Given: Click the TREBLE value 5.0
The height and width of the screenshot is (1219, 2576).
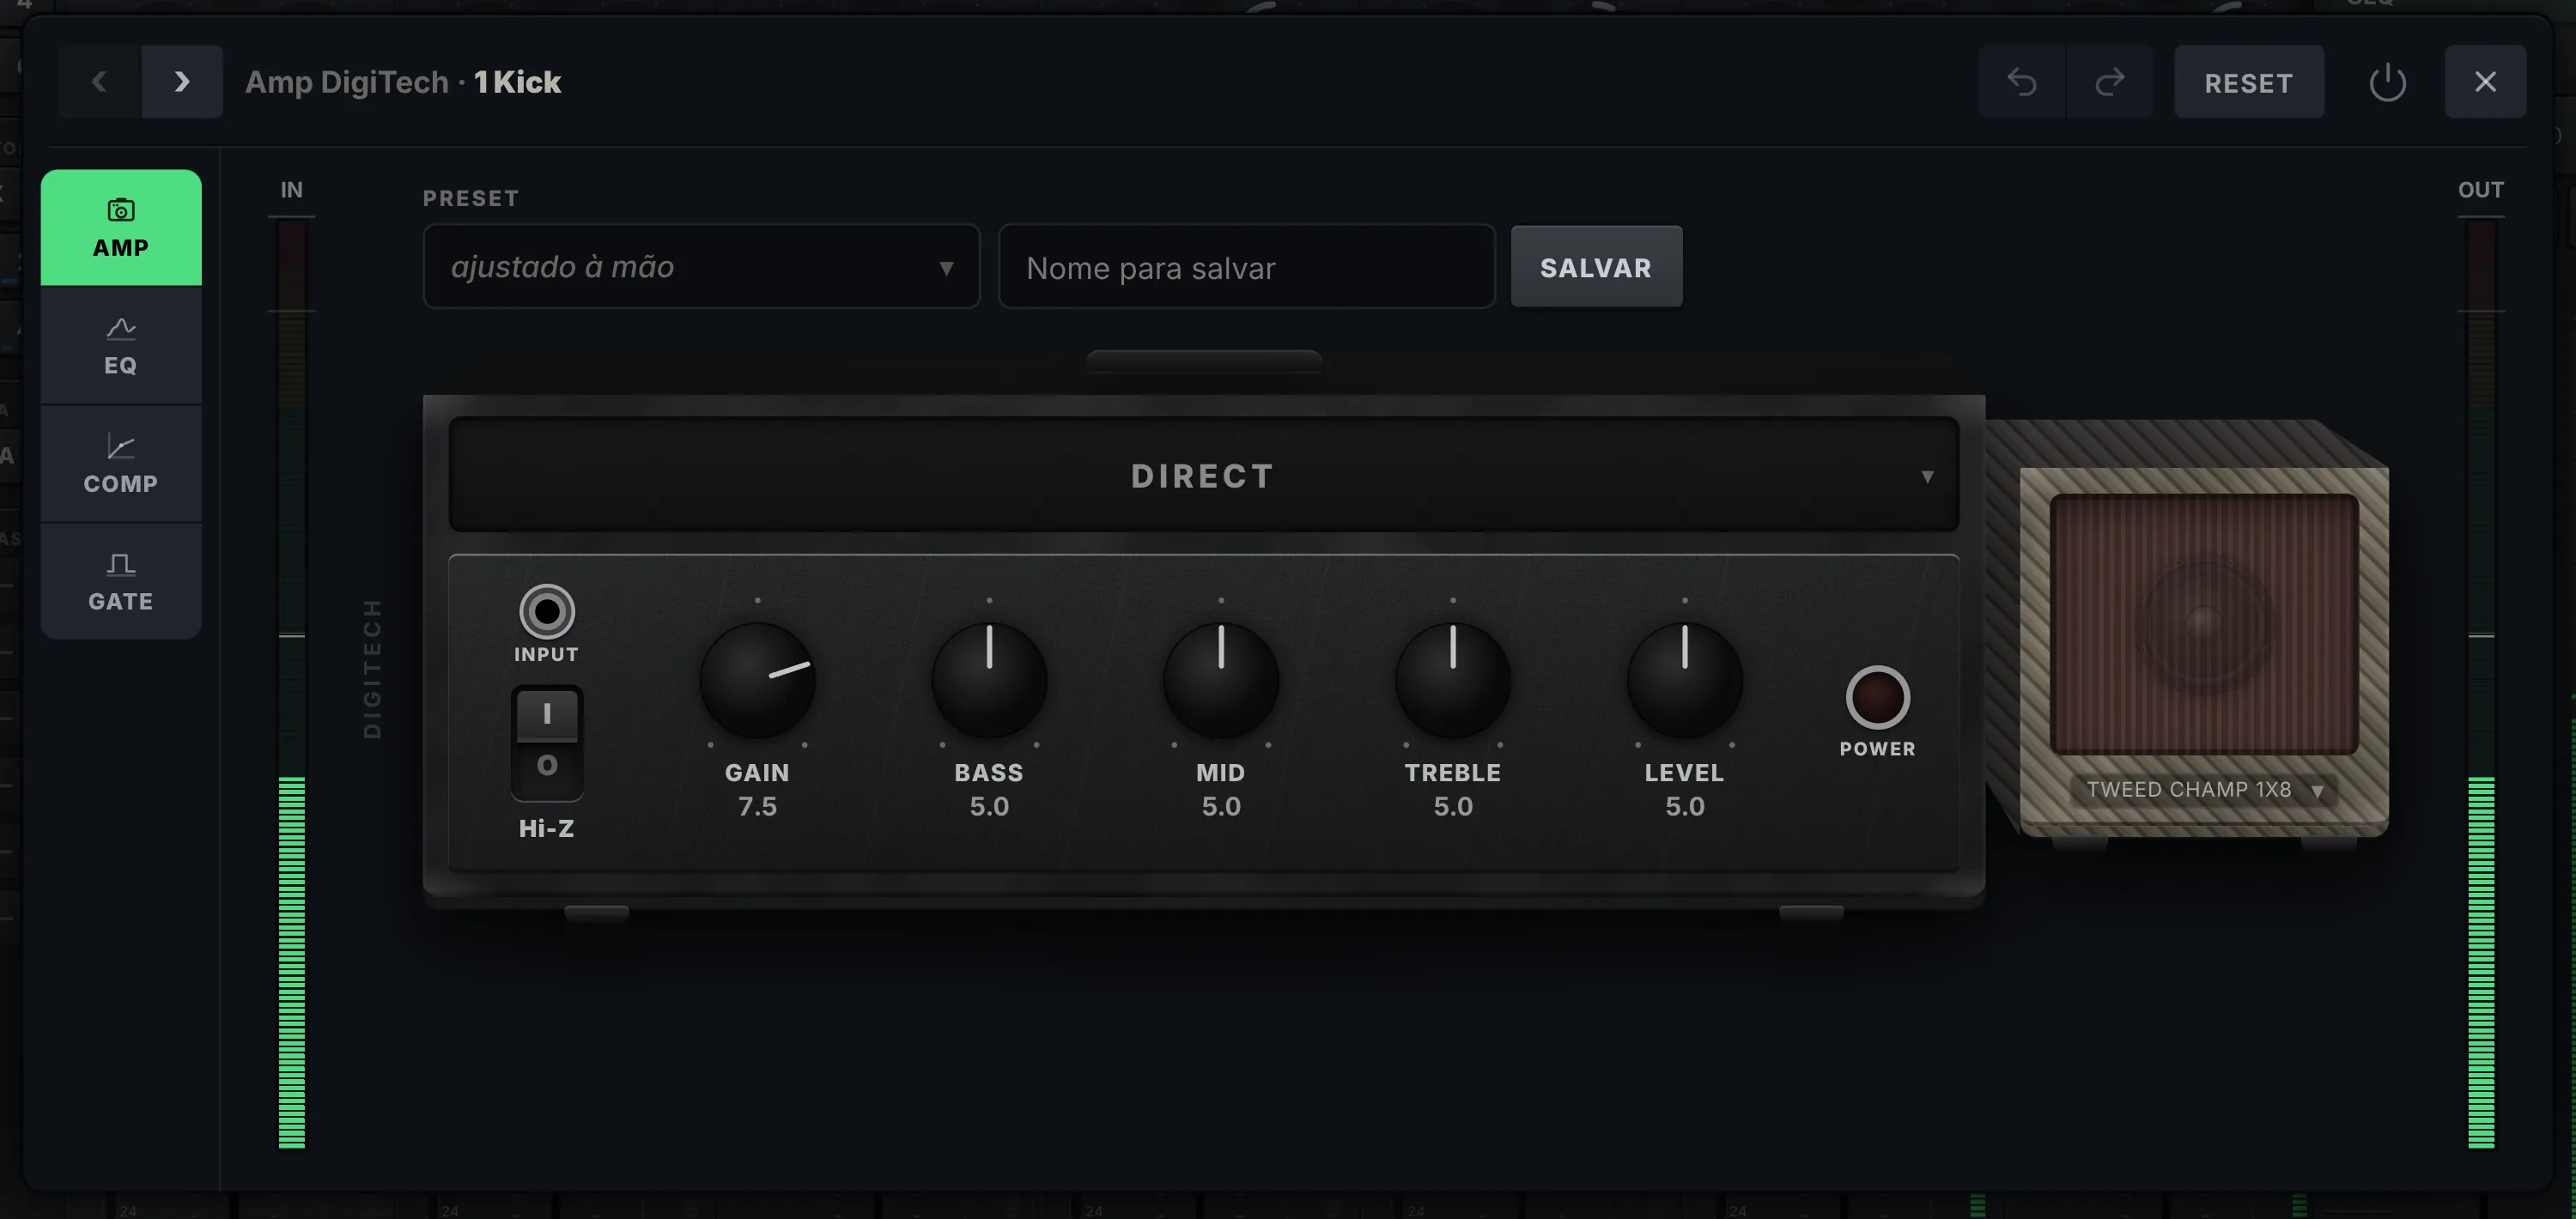Looking at the screenshot, I should pos(1453,806).
